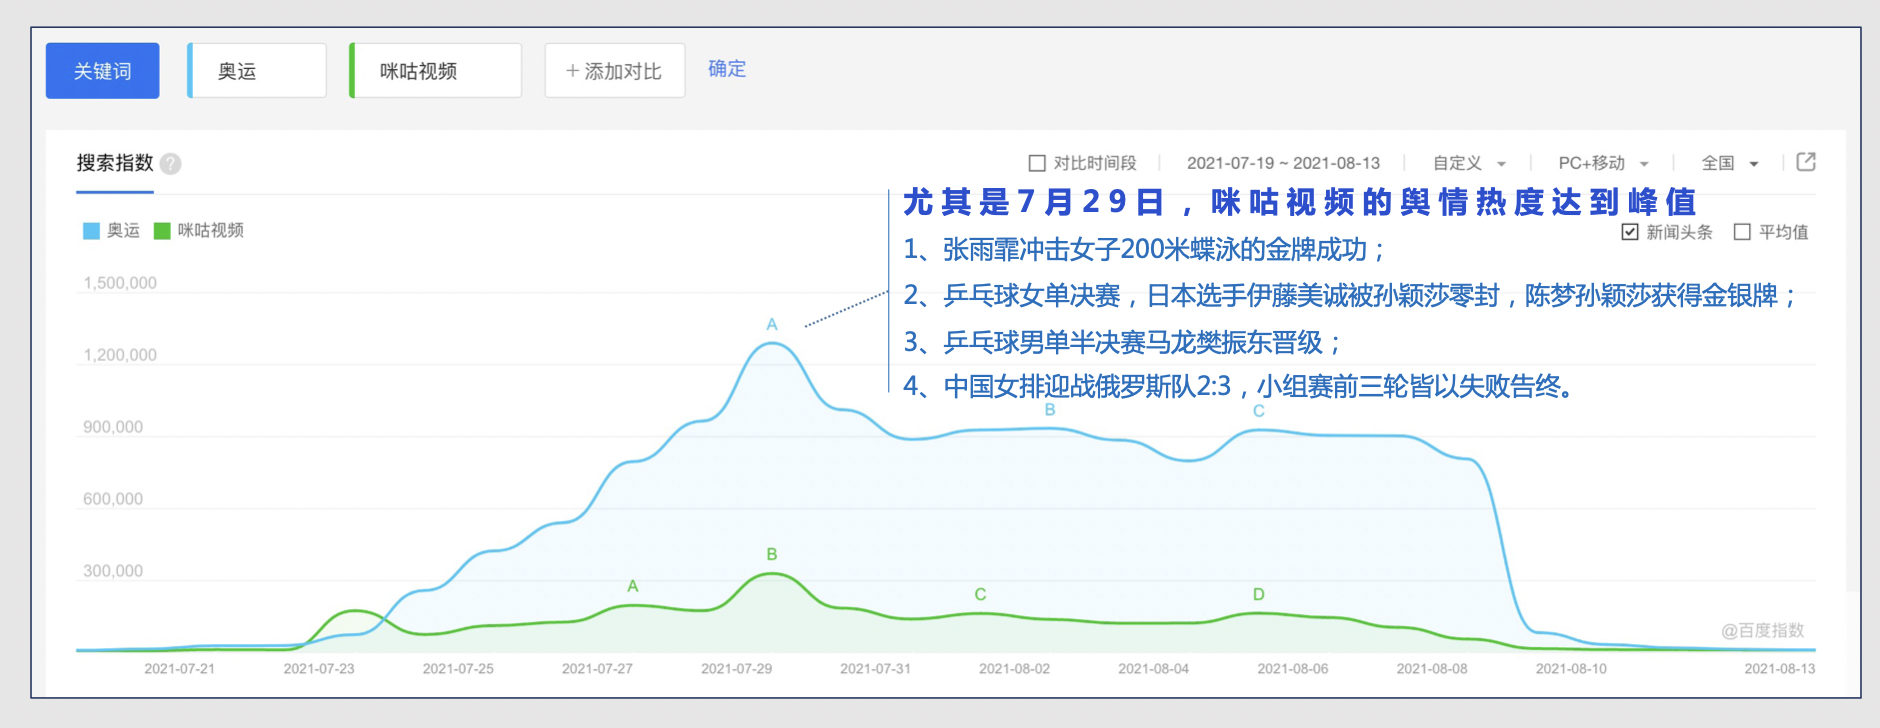The height and width of the screenshot is (728, 1880).
Task: Check the 平均值 checkbox
Action: (x=1742, y=232)
